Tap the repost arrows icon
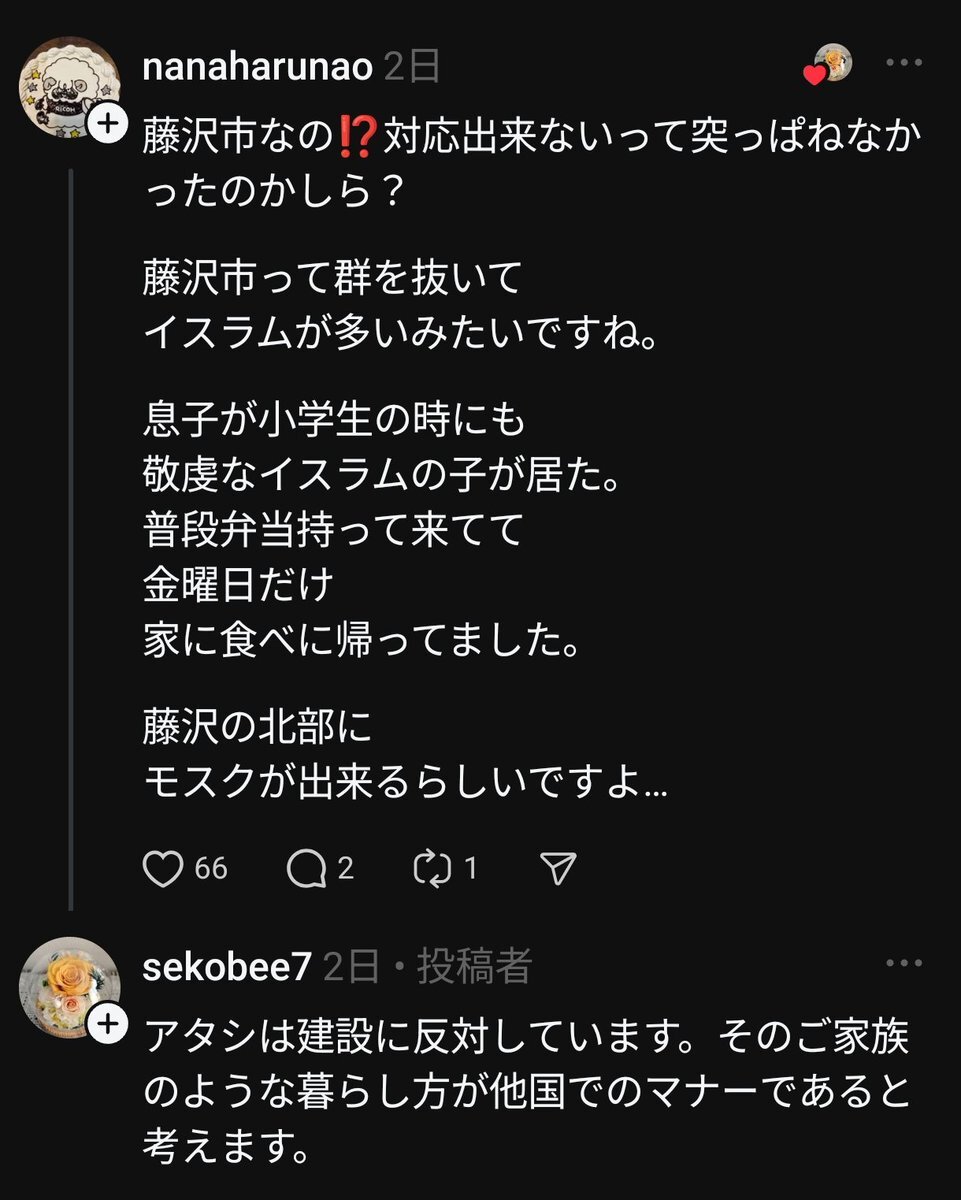Viewport: 961px width, 1200px height. click(x=433, y=869)
